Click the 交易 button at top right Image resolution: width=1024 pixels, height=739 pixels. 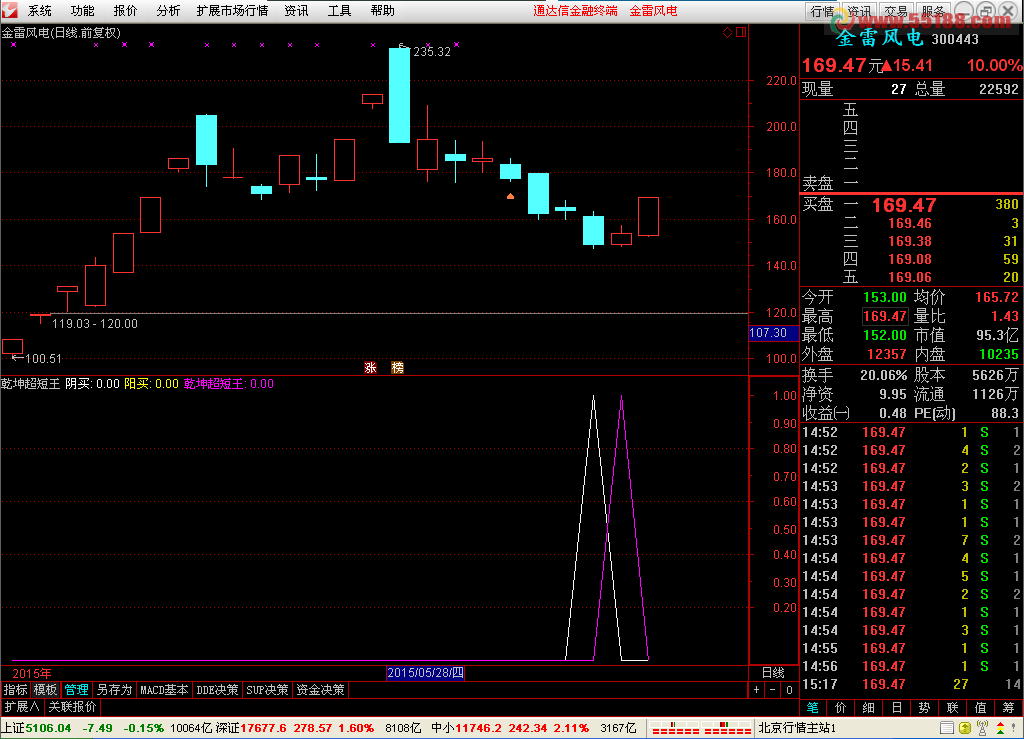pyautogui.click(x=896, y=11)
